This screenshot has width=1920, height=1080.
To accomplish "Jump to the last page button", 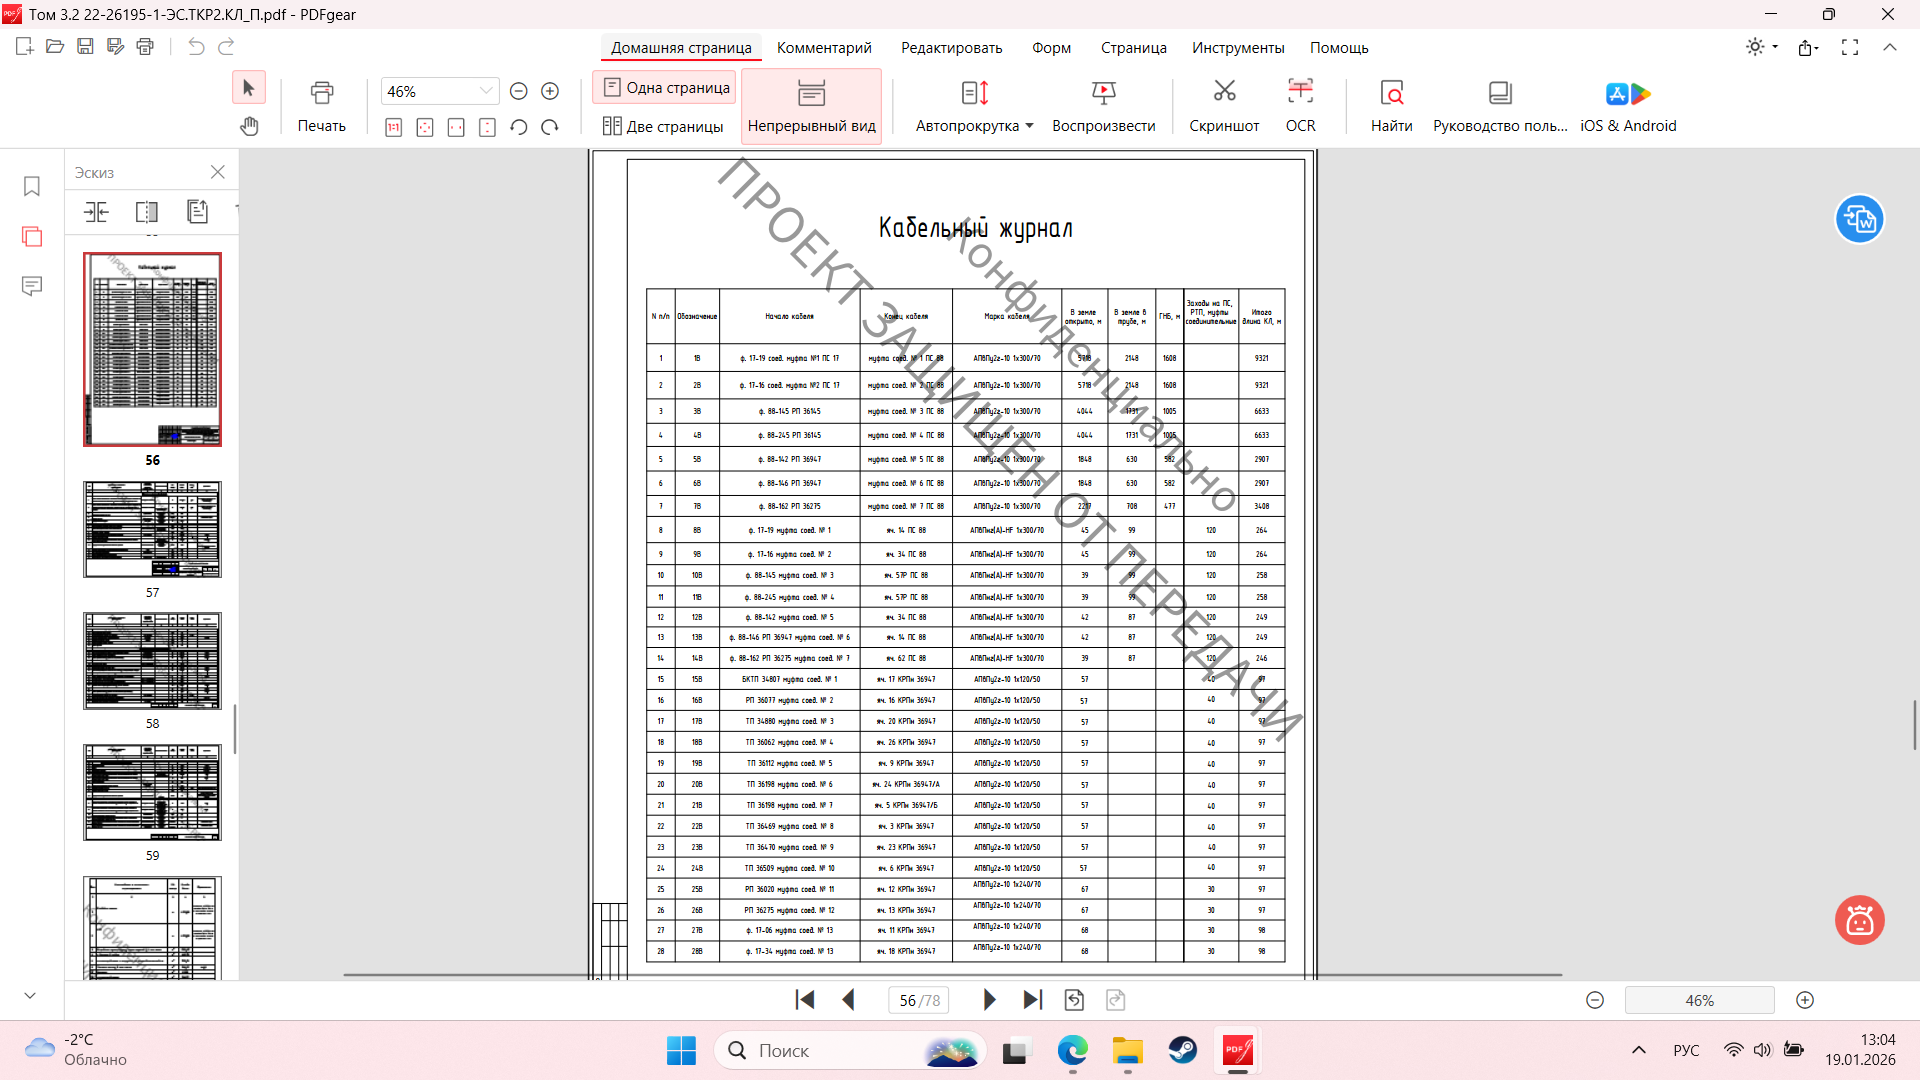I will point(1033,1000).
